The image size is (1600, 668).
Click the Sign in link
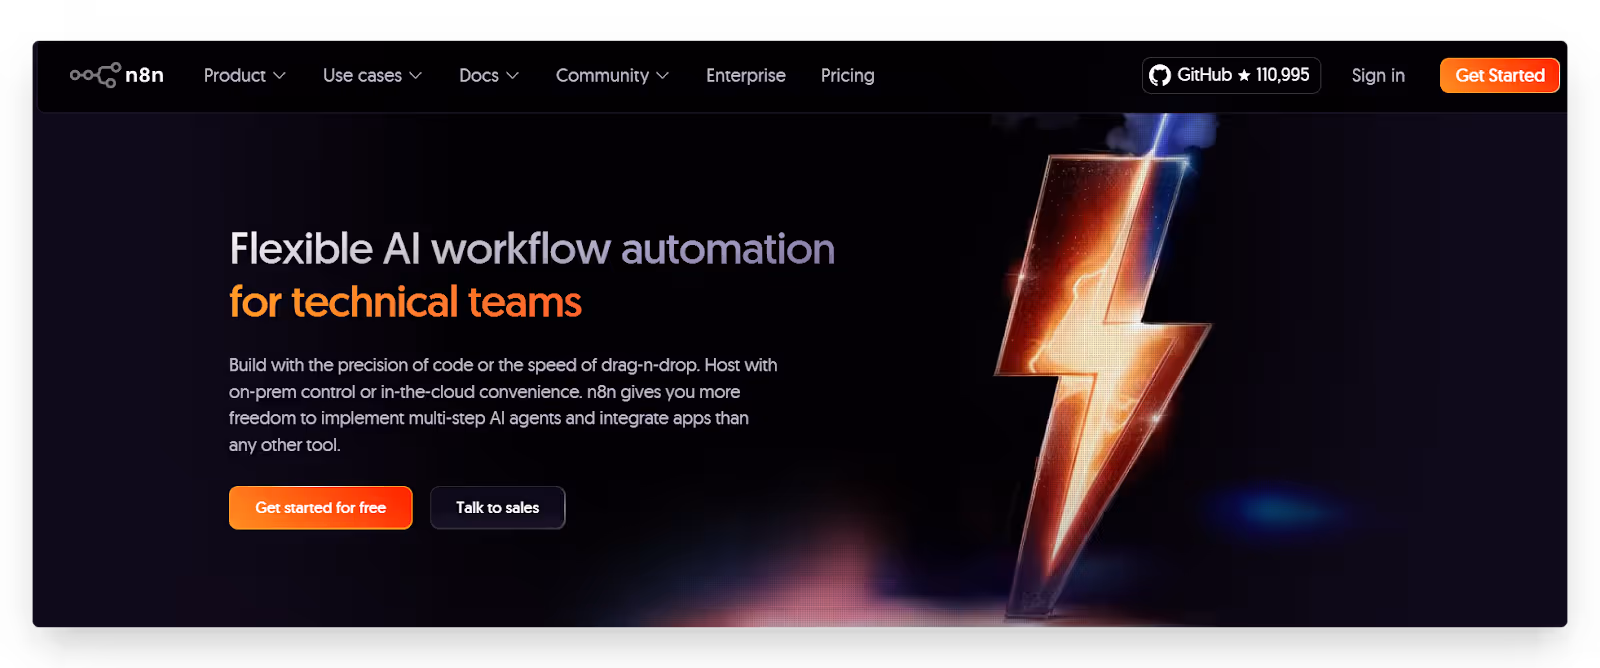(1378, 75)
